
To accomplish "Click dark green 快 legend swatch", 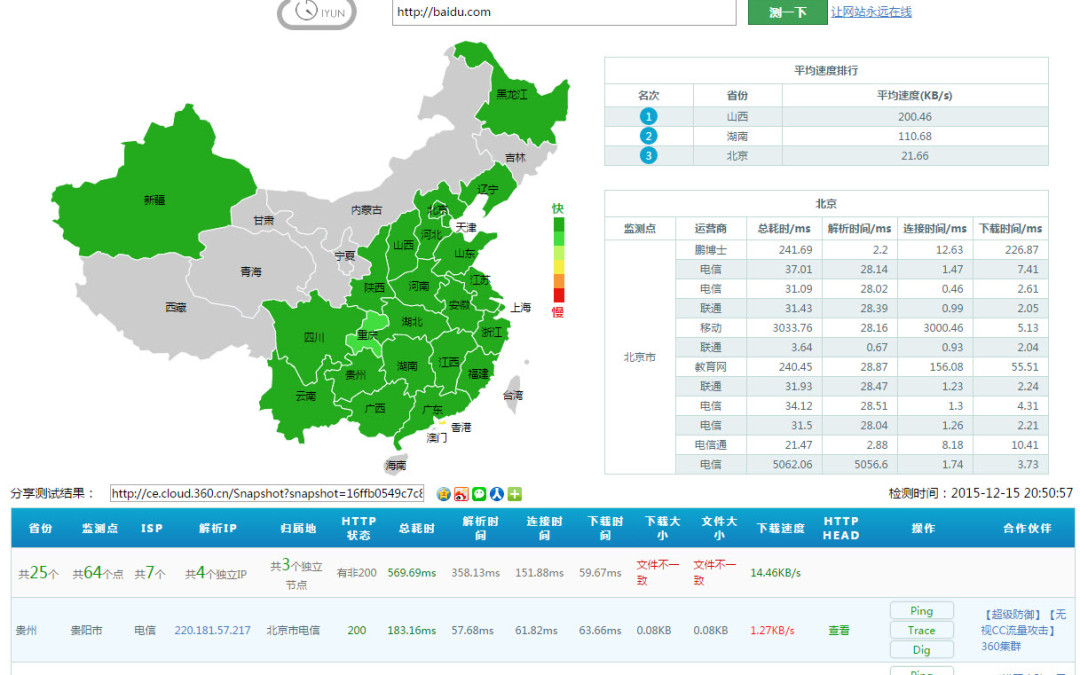I will (x=559, y=225).
